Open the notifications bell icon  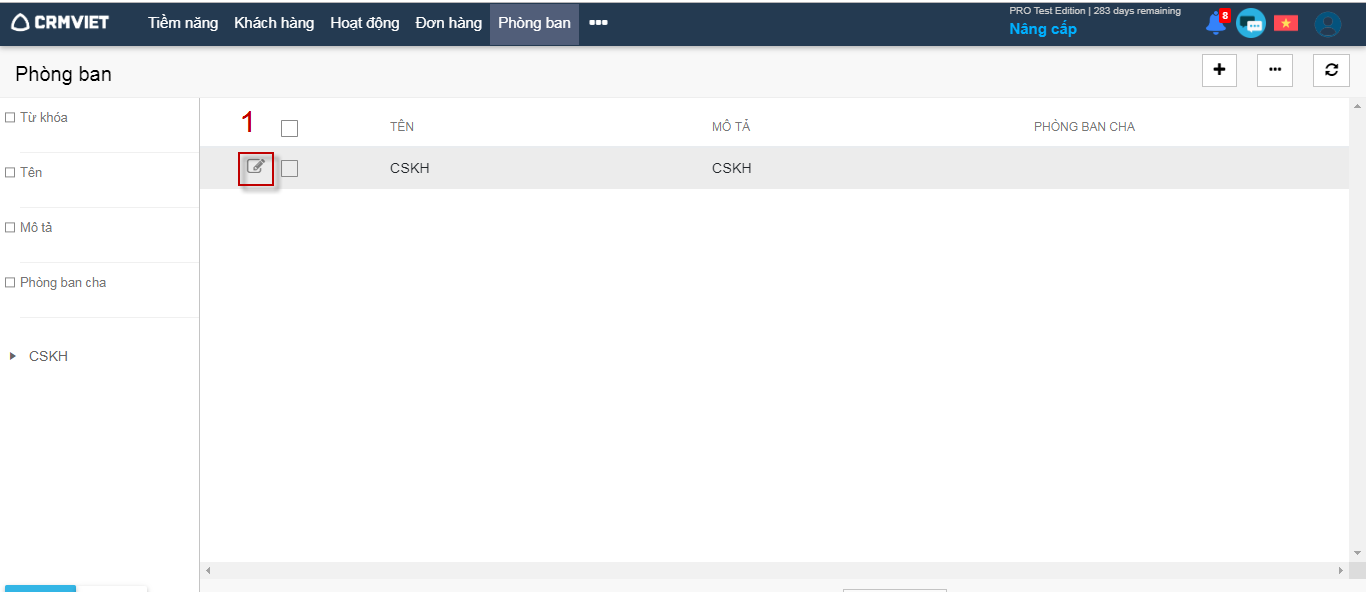1216,24
